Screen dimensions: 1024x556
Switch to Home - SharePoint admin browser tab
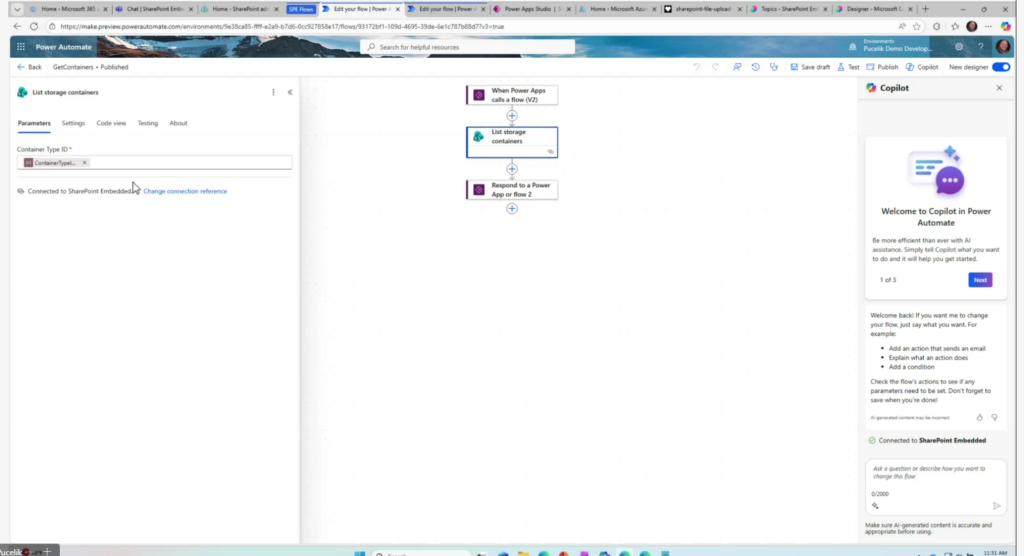coord(240,9)
